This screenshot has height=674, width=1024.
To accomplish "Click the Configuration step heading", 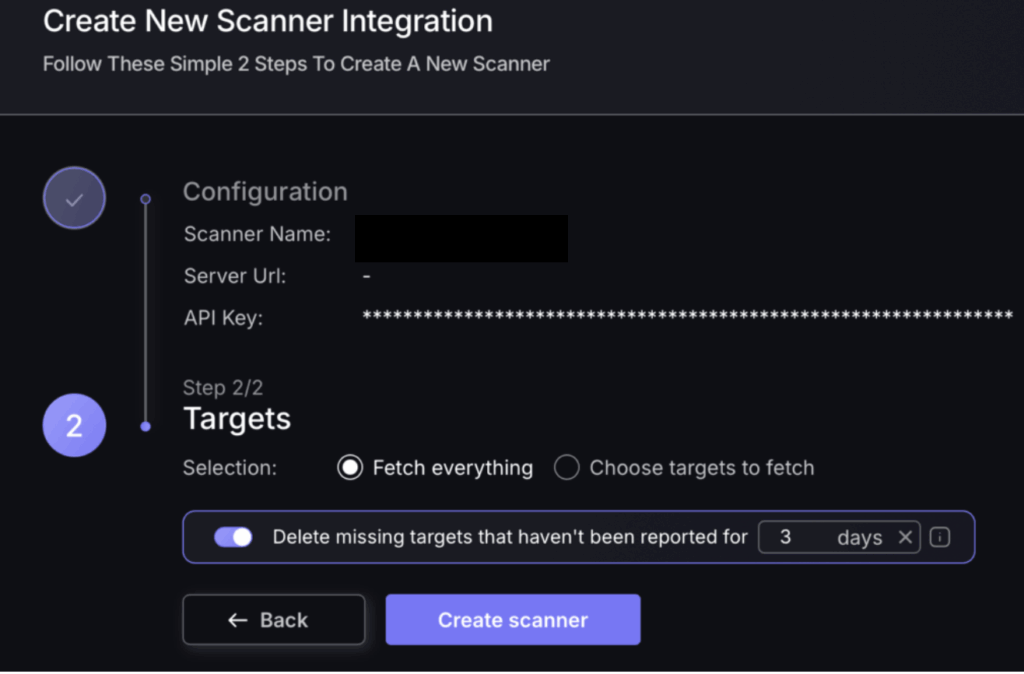I will [265, 192].
